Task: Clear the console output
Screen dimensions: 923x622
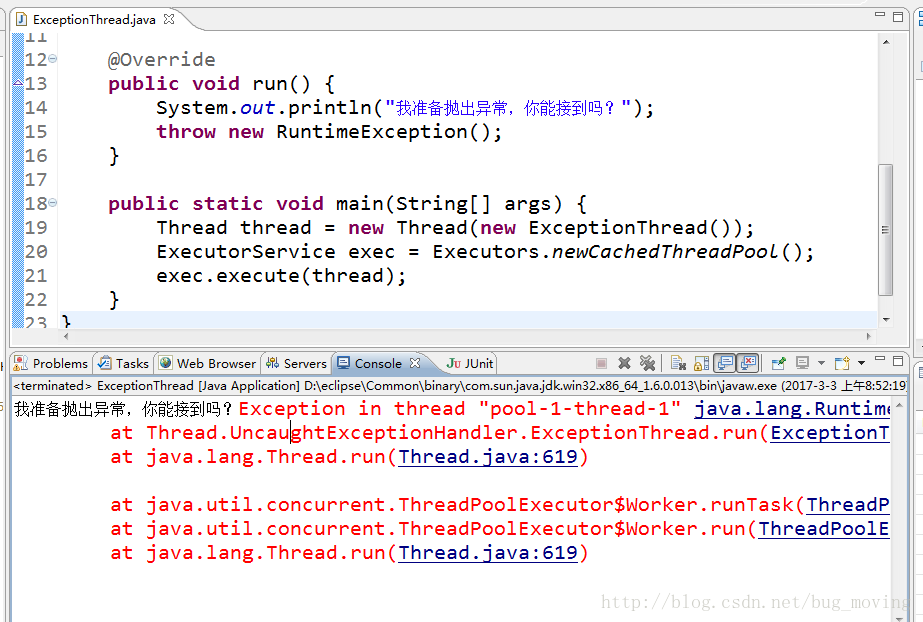Action: pyautogui.click(x=678, y=363)
